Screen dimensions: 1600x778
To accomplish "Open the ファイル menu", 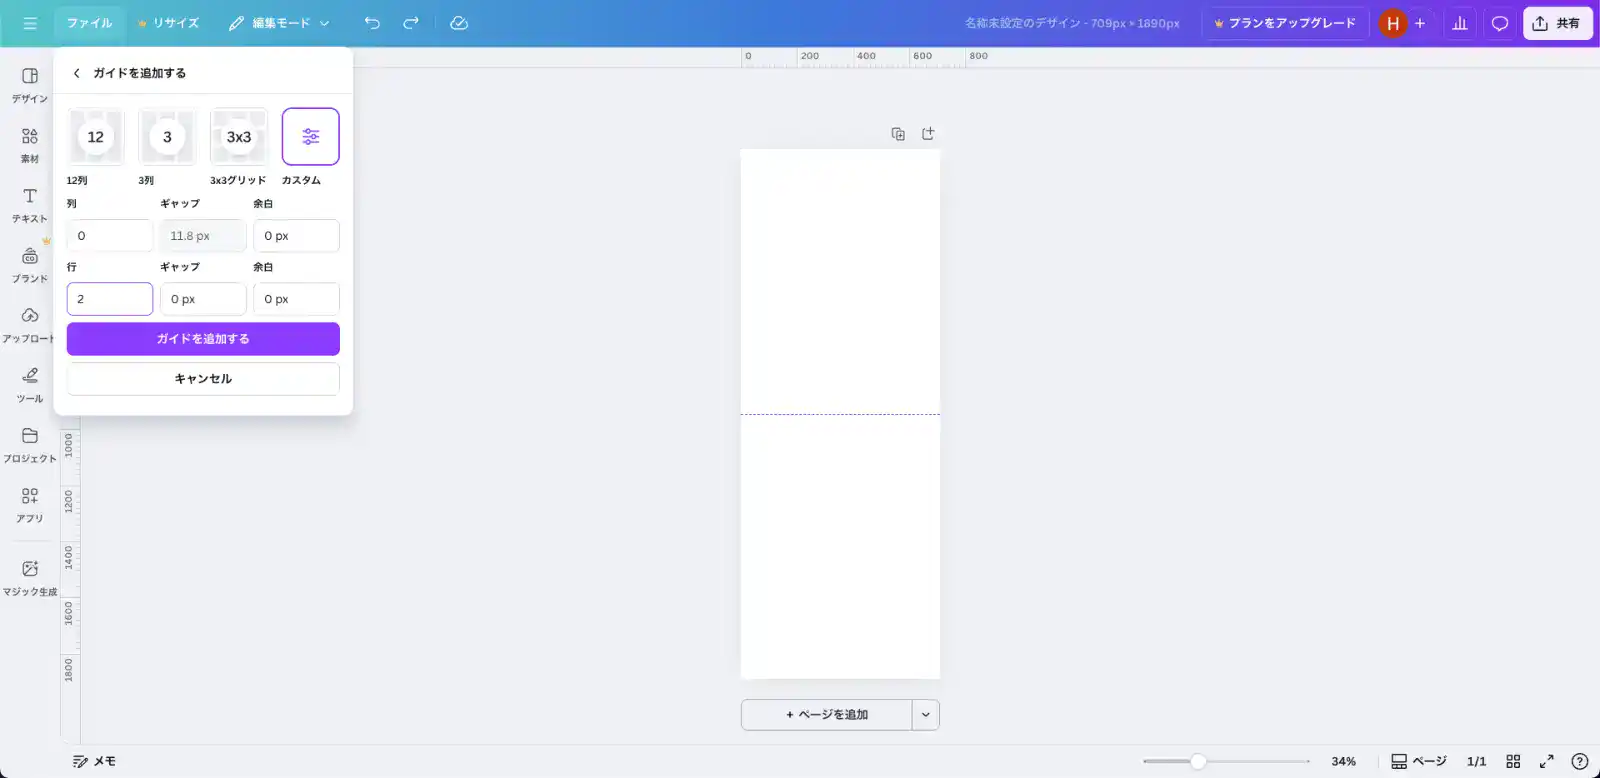I will click(x=89, y=23).
